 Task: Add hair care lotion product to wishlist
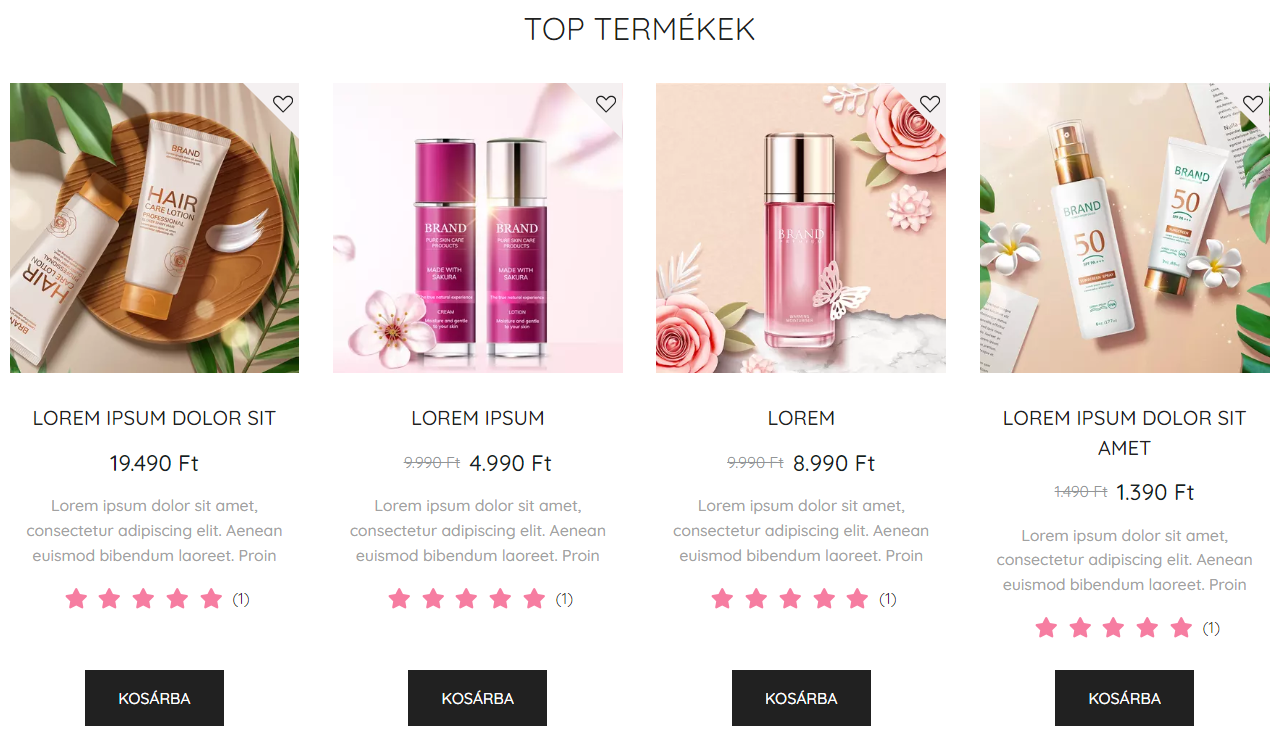coord(283,104)
